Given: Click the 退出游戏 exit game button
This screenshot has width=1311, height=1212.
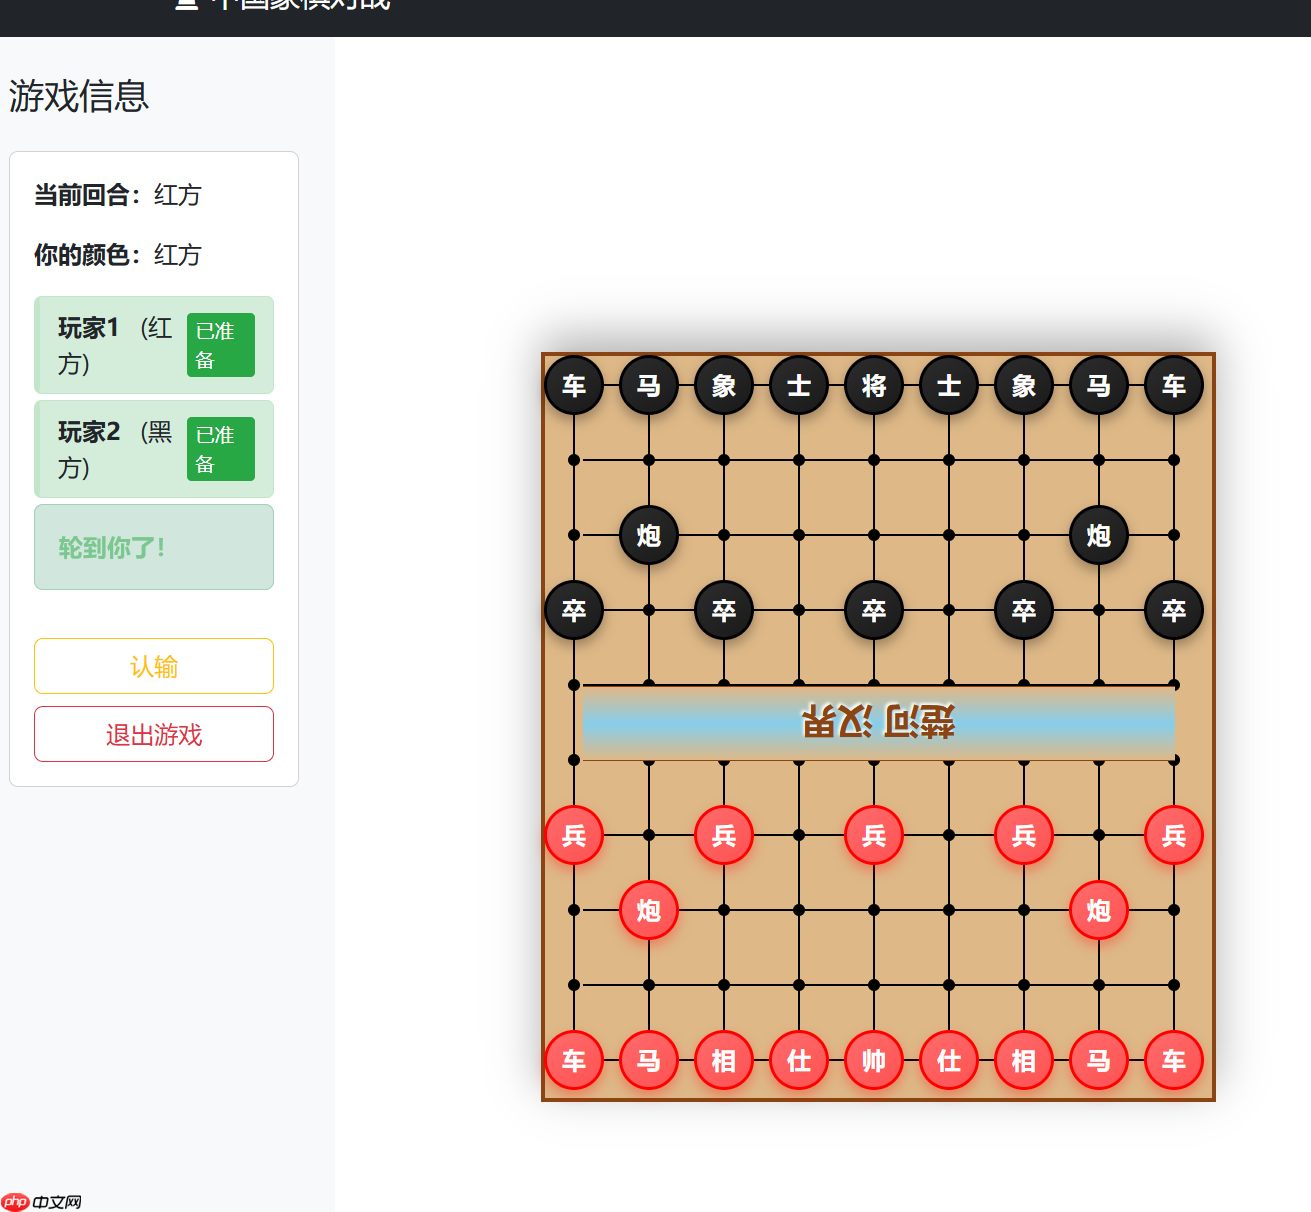Looking at the screenshot, I should coord(153,733).
